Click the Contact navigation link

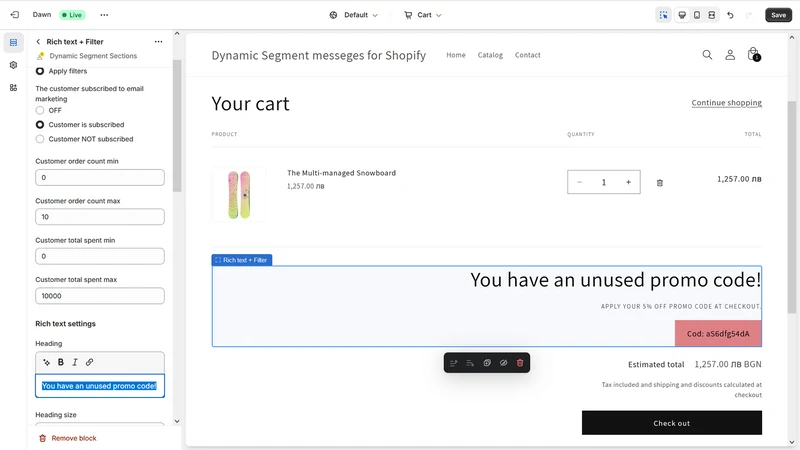(528, 55)
